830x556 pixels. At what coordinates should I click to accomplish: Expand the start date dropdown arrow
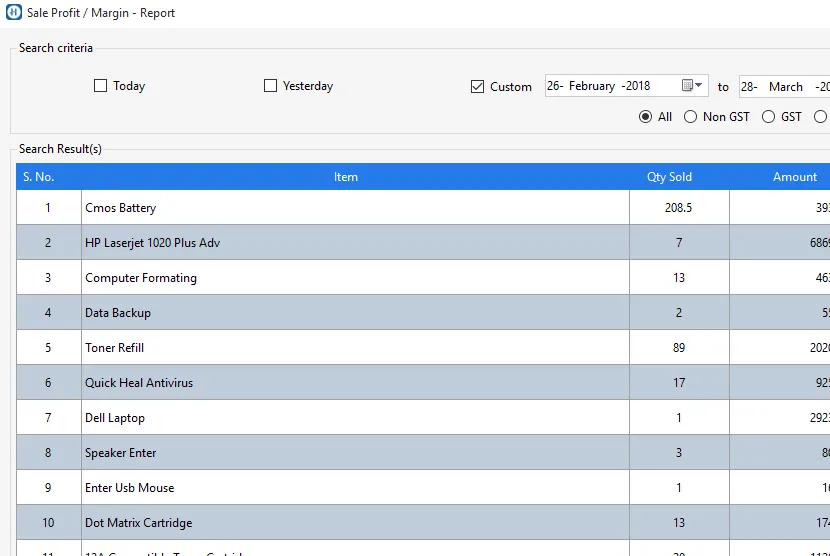700,86
